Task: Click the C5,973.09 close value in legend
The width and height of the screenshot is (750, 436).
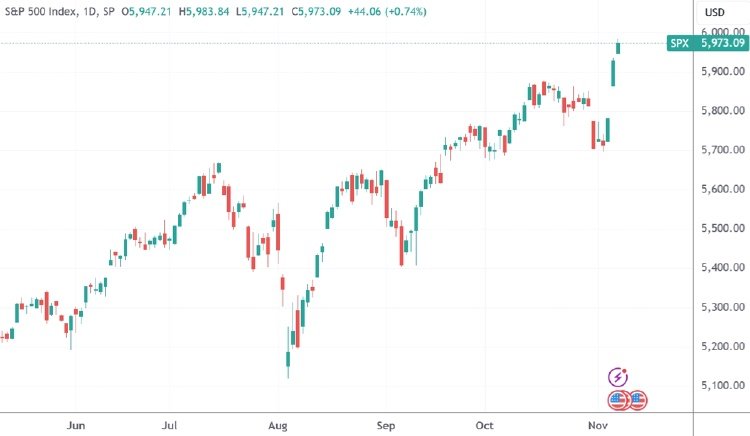Action: pyautogui.click(x=316, y=11)
